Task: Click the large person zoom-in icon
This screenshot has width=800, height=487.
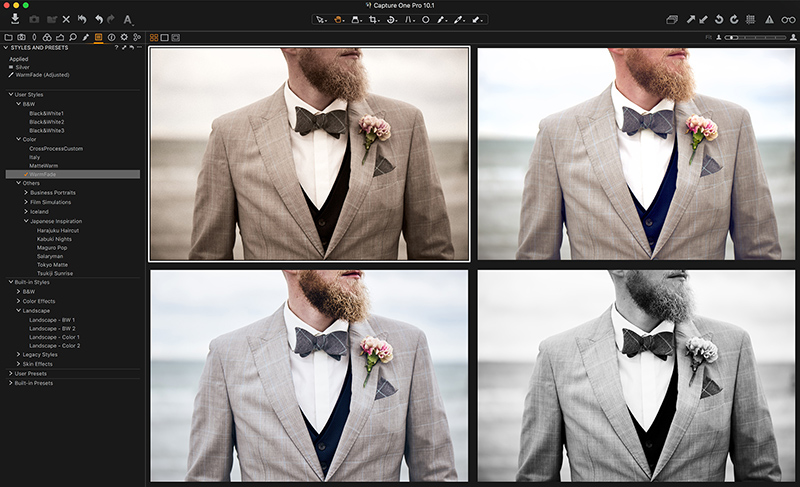Action: tap(793, 37)
